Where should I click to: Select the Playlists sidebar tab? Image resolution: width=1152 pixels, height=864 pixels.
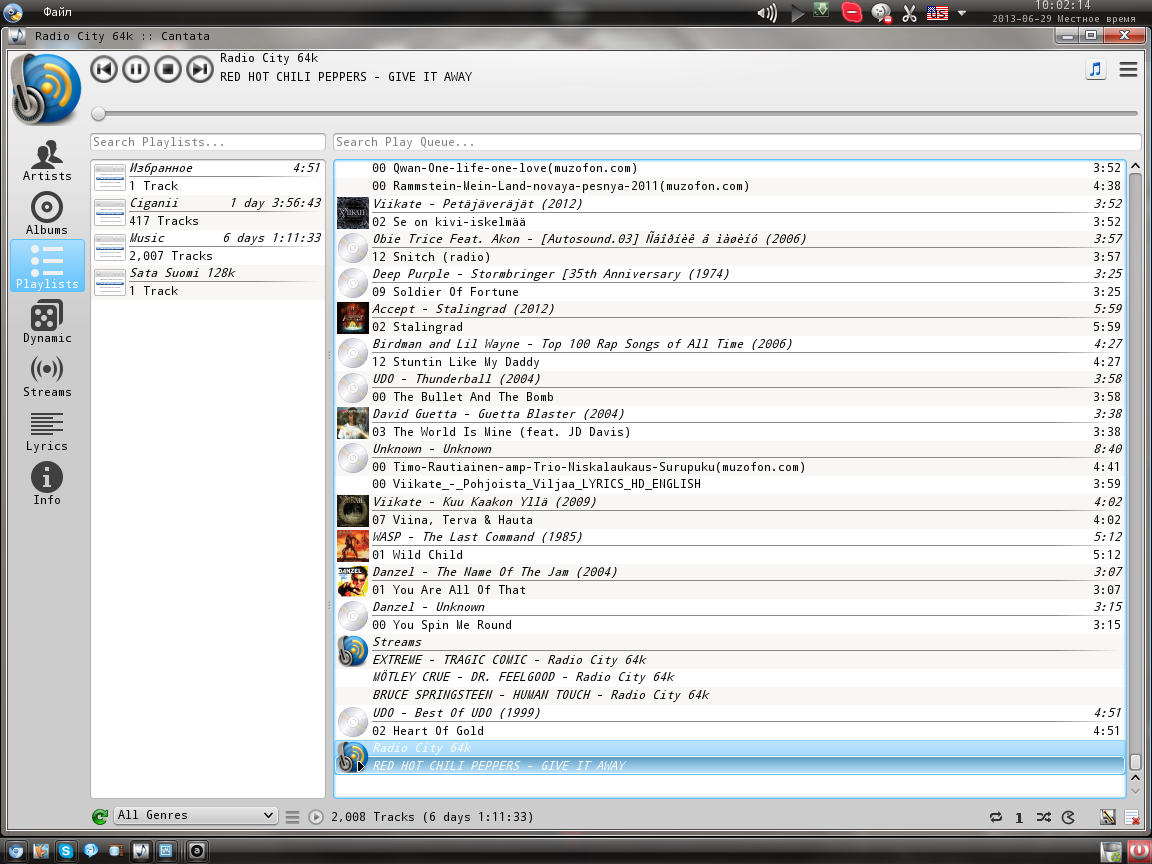pos(47,266)
